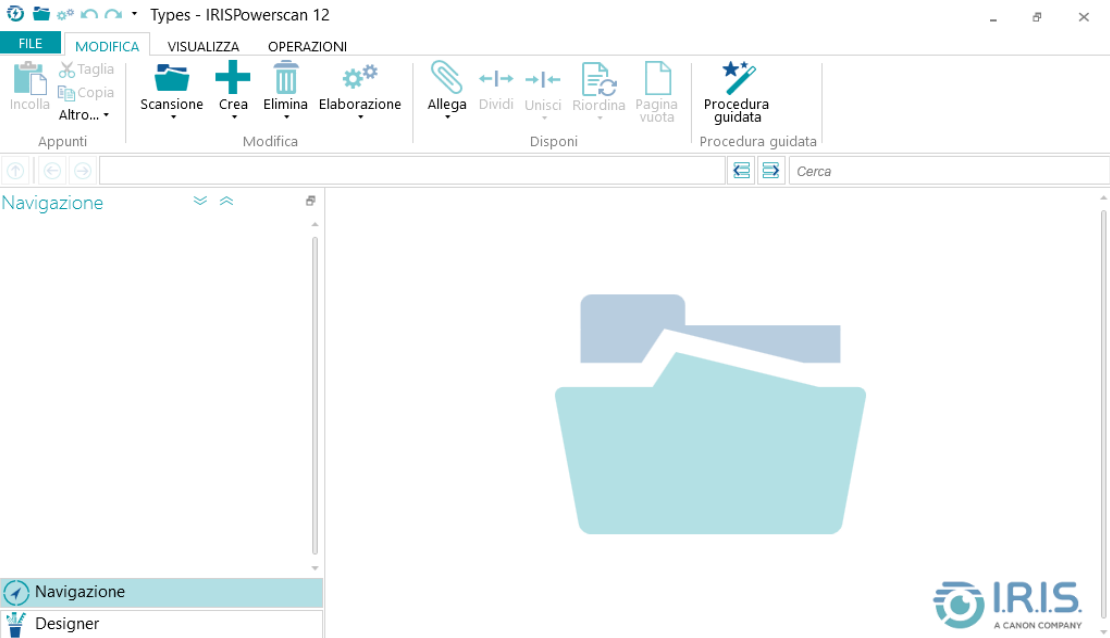
Task: Click the redo arrow in title bar
Action: click(113, 14)
